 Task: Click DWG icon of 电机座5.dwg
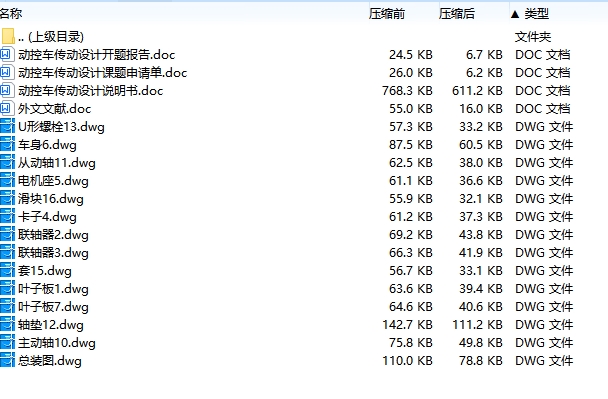[x=7, y=181]
